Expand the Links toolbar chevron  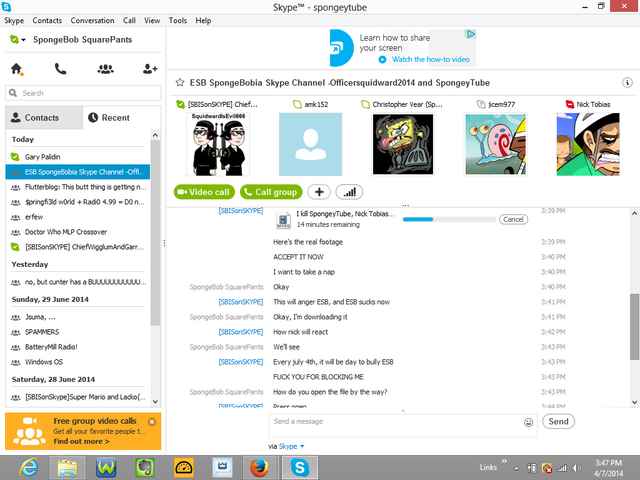[504, 461]
